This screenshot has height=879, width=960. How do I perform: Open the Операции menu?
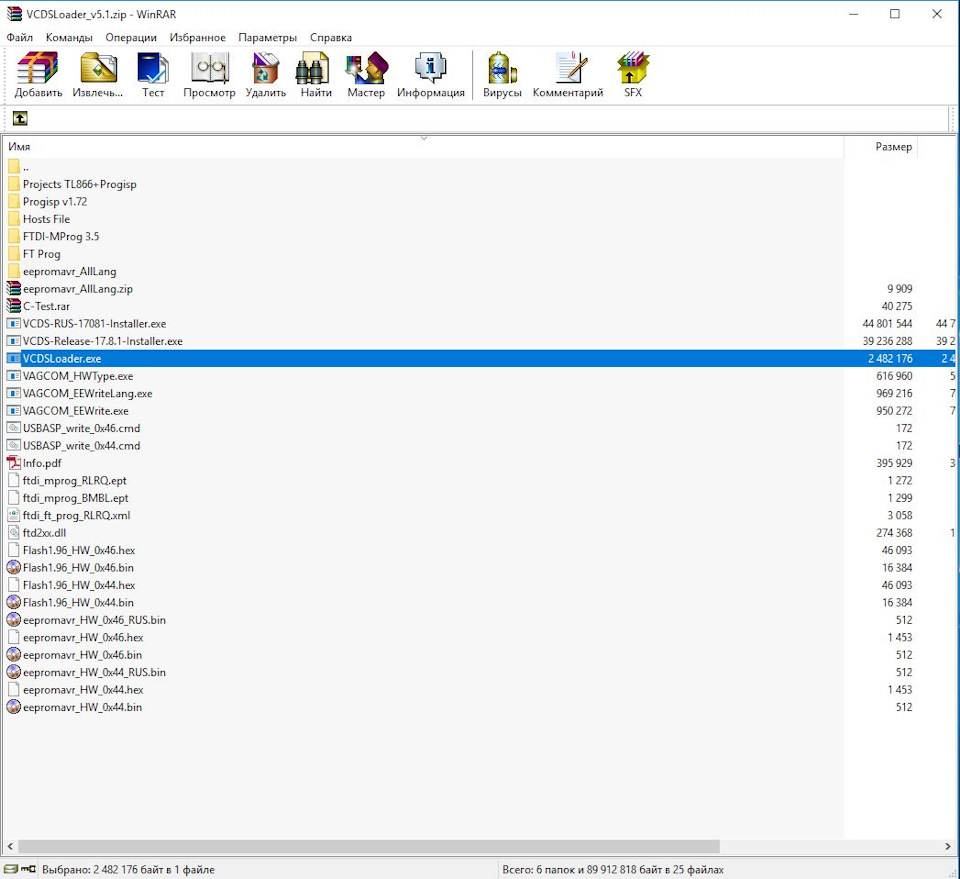coord(131,37)
